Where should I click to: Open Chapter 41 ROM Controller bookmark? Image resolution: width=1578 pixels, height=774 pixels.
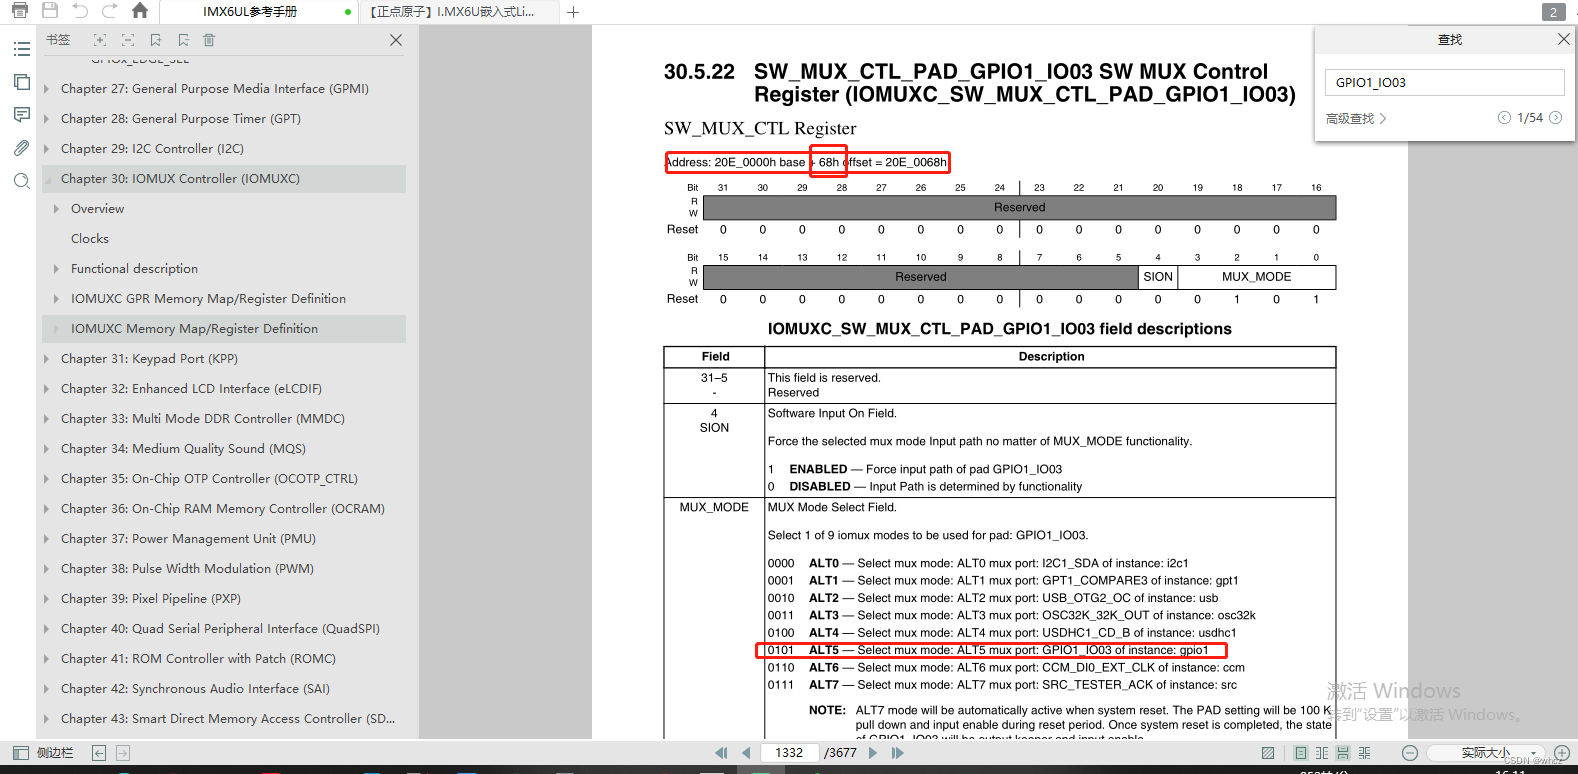pyautogui.click(x=198, y=659)
